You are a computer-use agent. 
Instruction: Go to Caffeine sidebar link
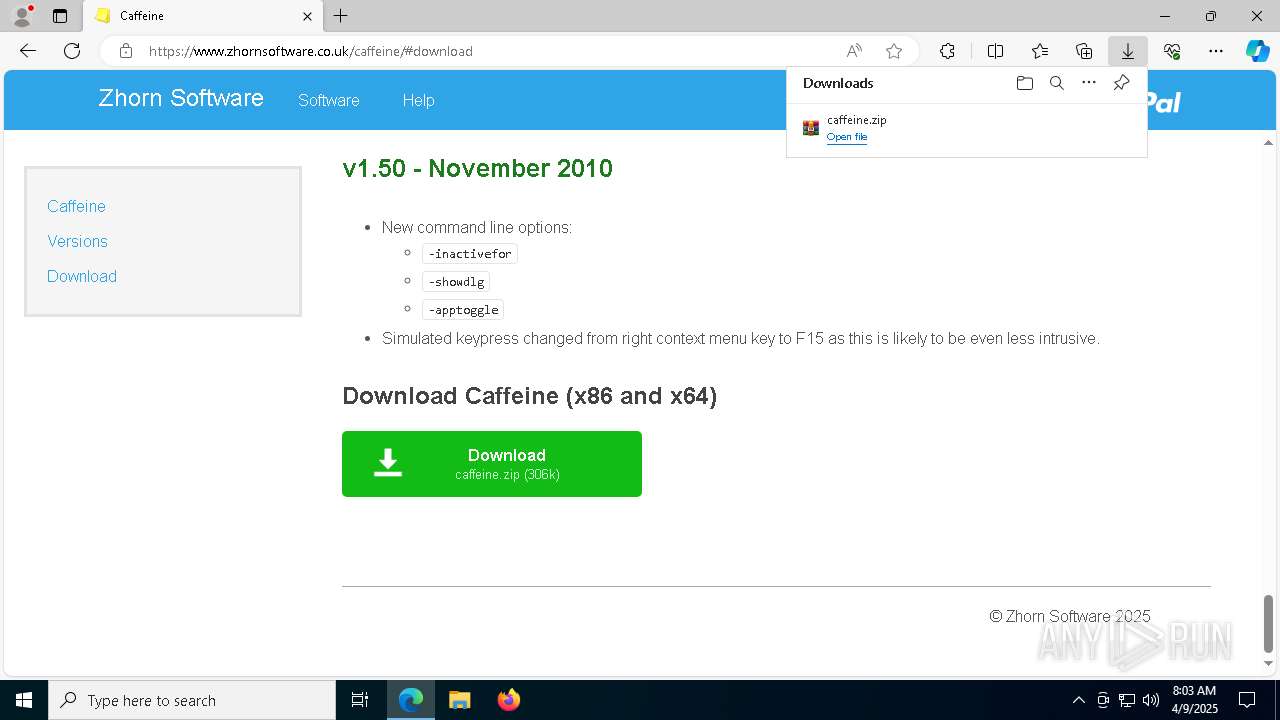76,206
